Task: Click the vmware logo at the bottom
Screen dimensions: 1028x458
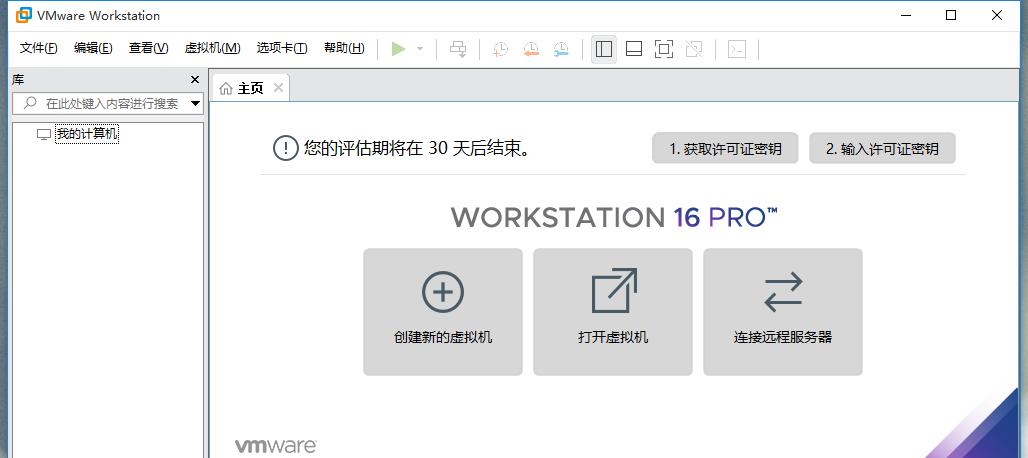Action: [x=276, y=447]
